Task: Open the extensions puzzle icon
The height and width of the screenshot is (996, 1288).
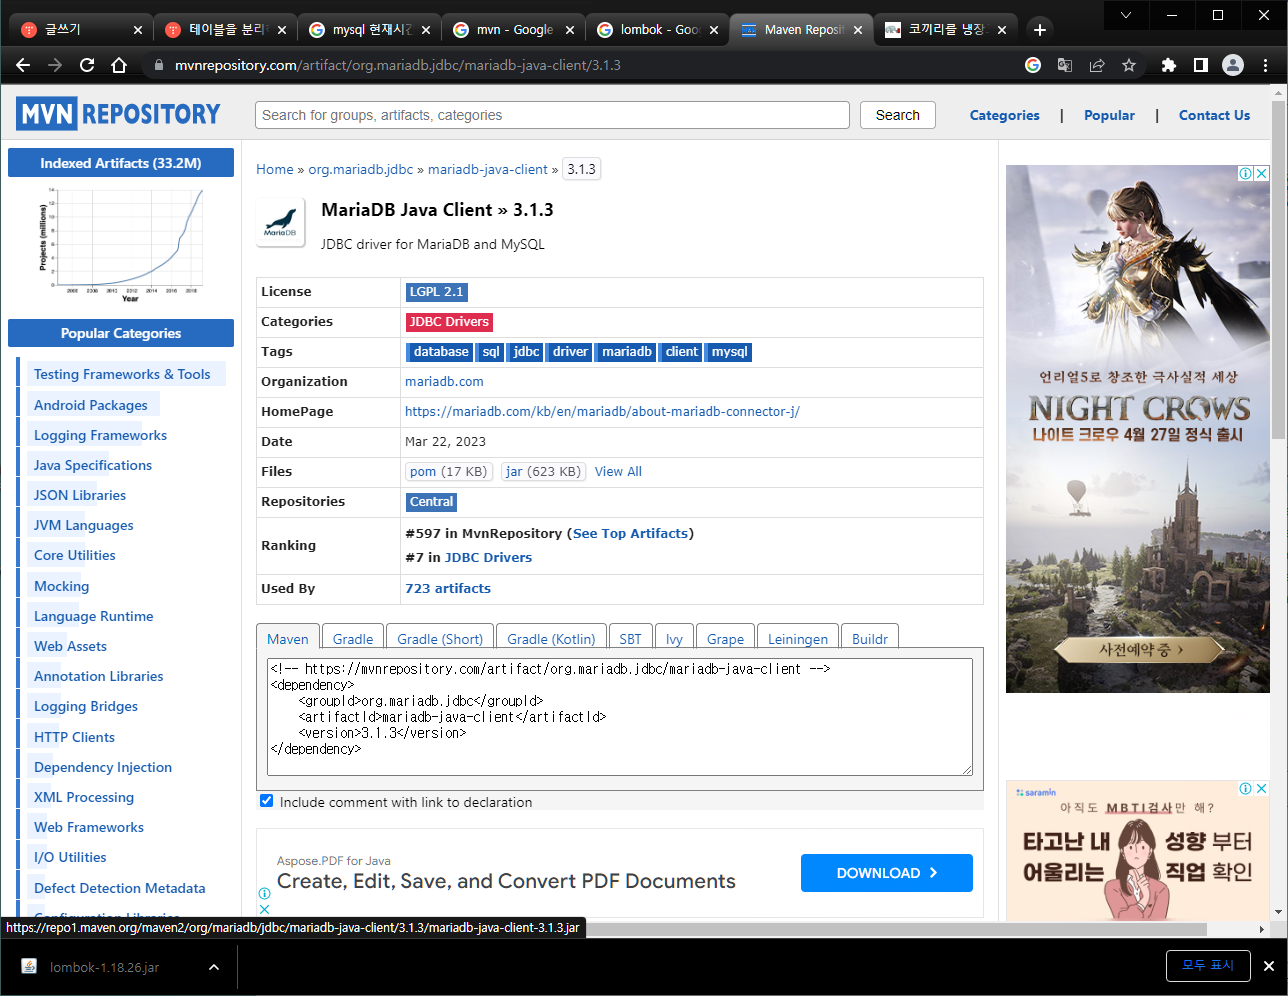Action: [1168, 65]
